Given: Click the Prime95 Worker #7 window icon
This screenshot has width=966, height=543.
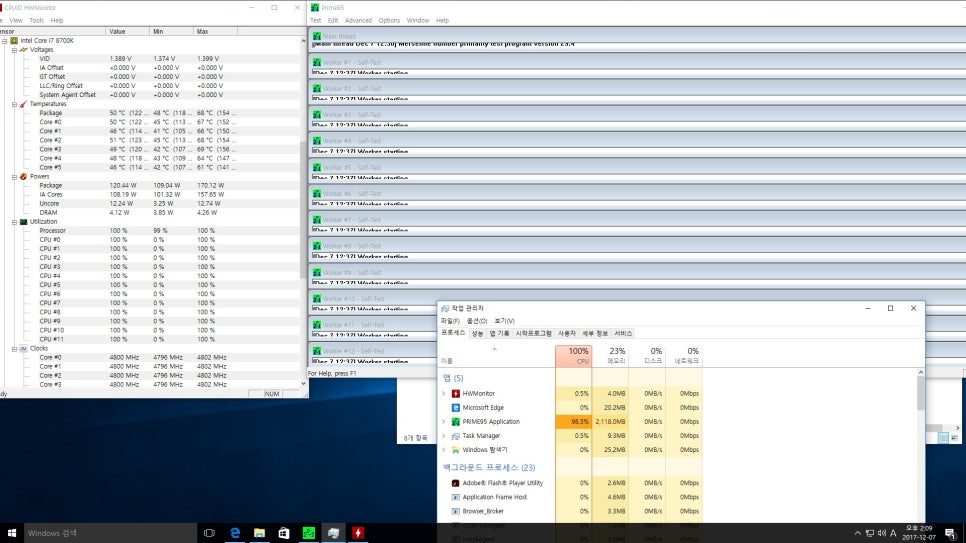Looking at the screenshot, I should [x=317, y=220].
